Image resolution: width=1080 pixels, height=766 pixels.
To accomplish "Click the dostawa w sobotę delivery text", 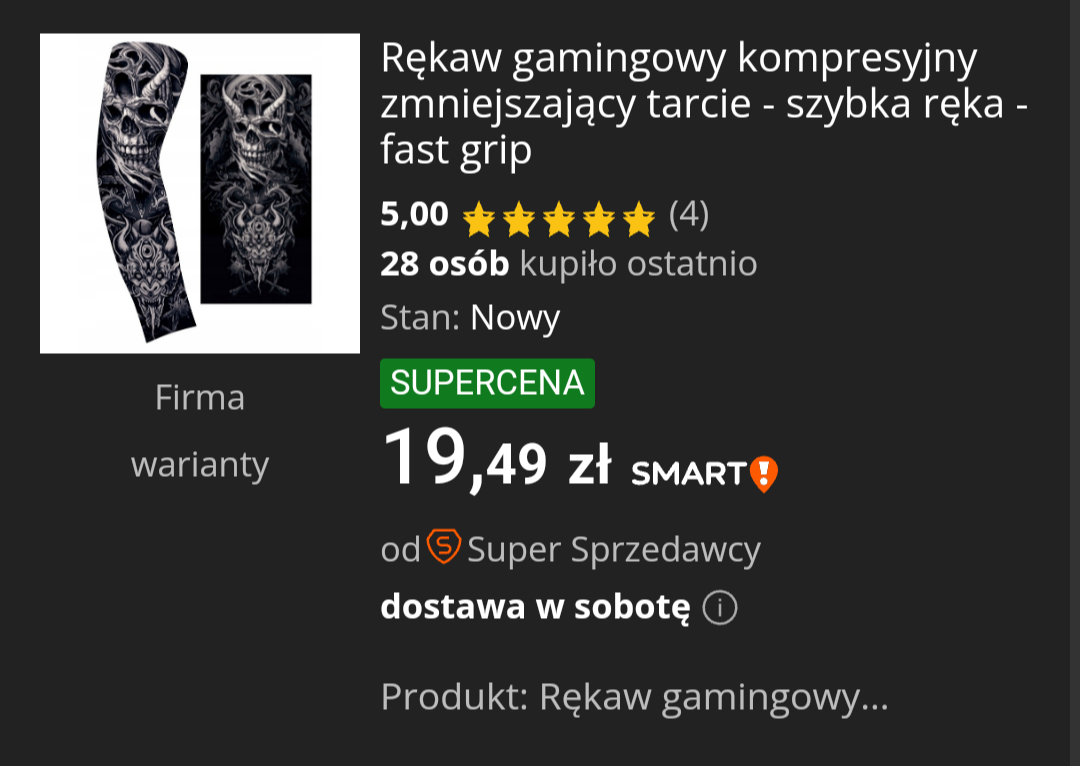I will coord(535,608).
